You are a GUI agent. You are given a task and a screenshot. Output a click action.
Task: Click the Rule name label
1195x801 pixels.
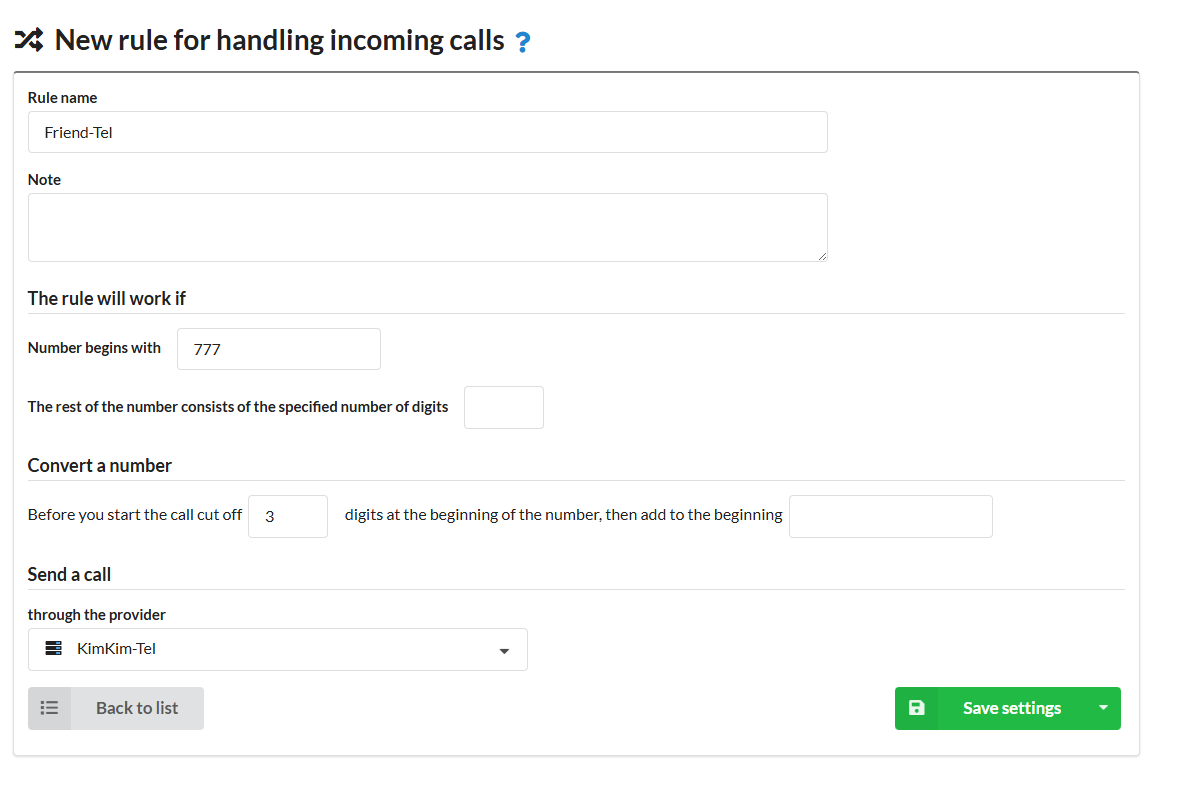[62, 98]
